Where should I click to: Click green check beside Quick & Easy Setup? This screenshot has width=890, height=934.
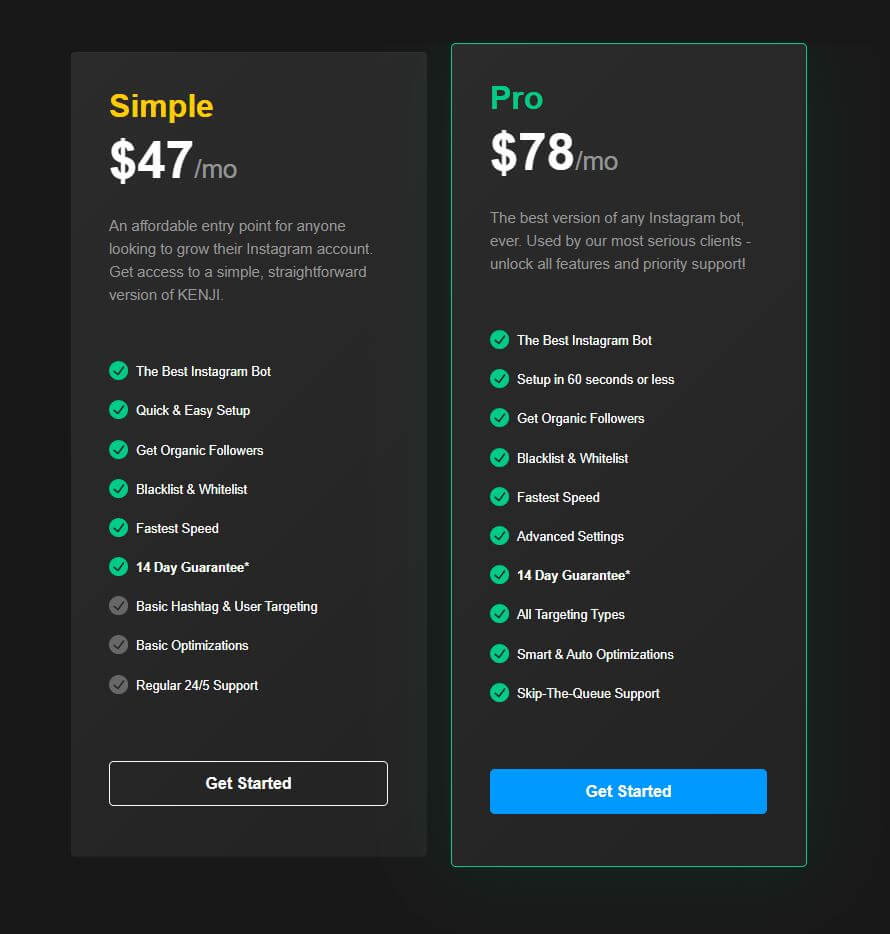click(119, 410)
